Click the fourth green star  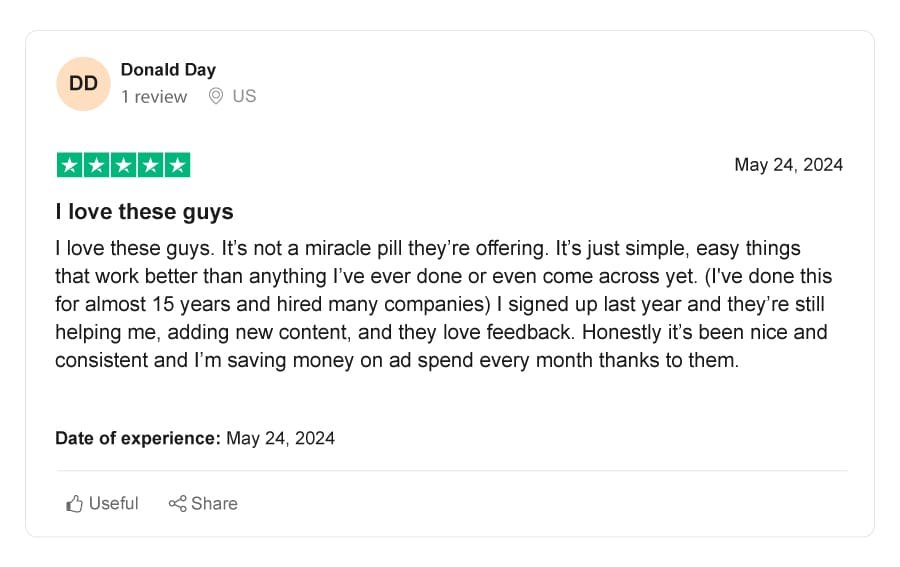pyautogui.click(x=150, y=165)
